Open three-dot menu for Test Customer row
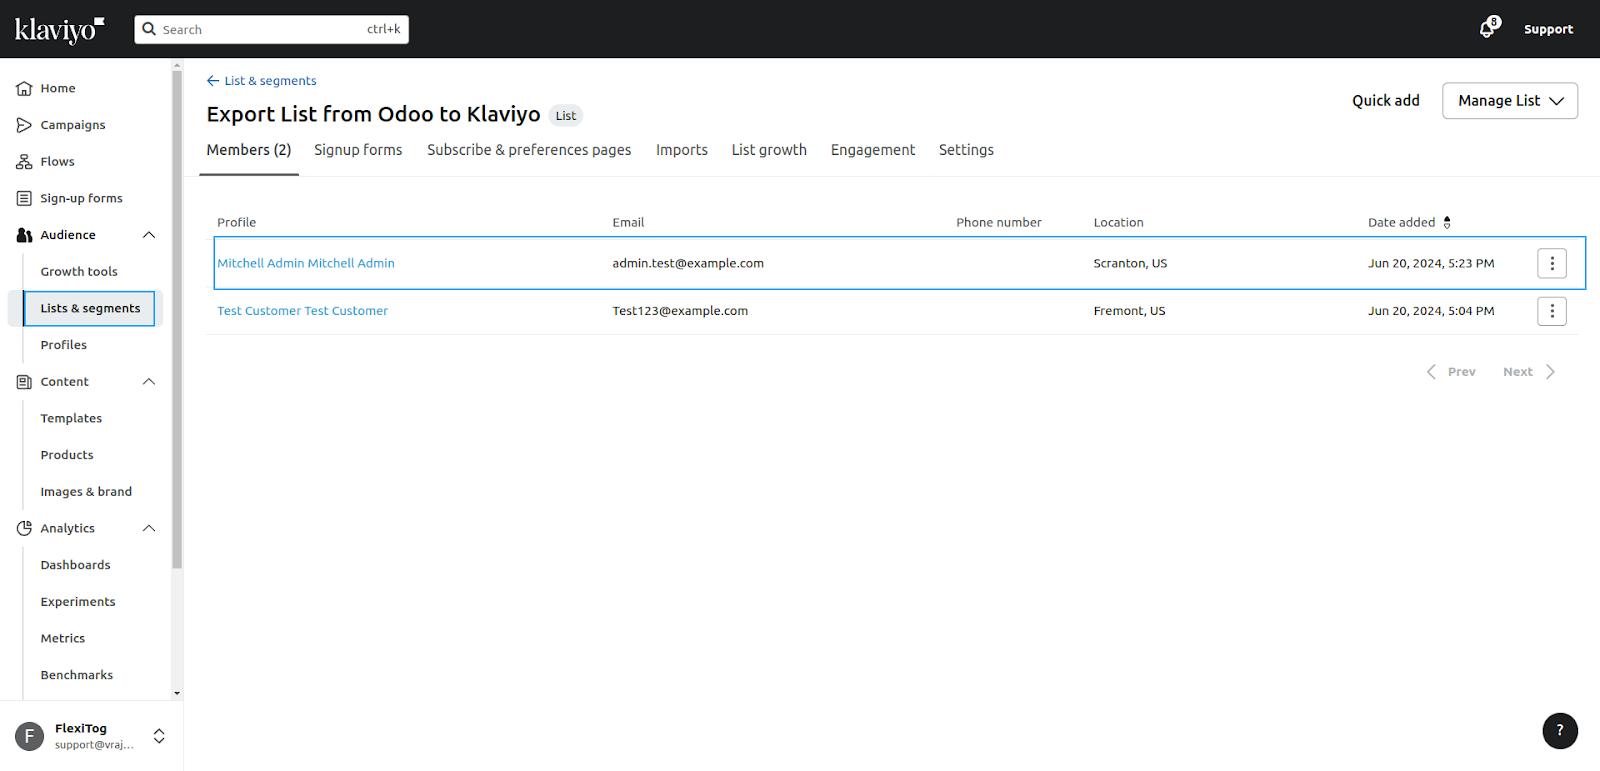The height and width of the screenshot is (771, 1600). [1552, 311]
